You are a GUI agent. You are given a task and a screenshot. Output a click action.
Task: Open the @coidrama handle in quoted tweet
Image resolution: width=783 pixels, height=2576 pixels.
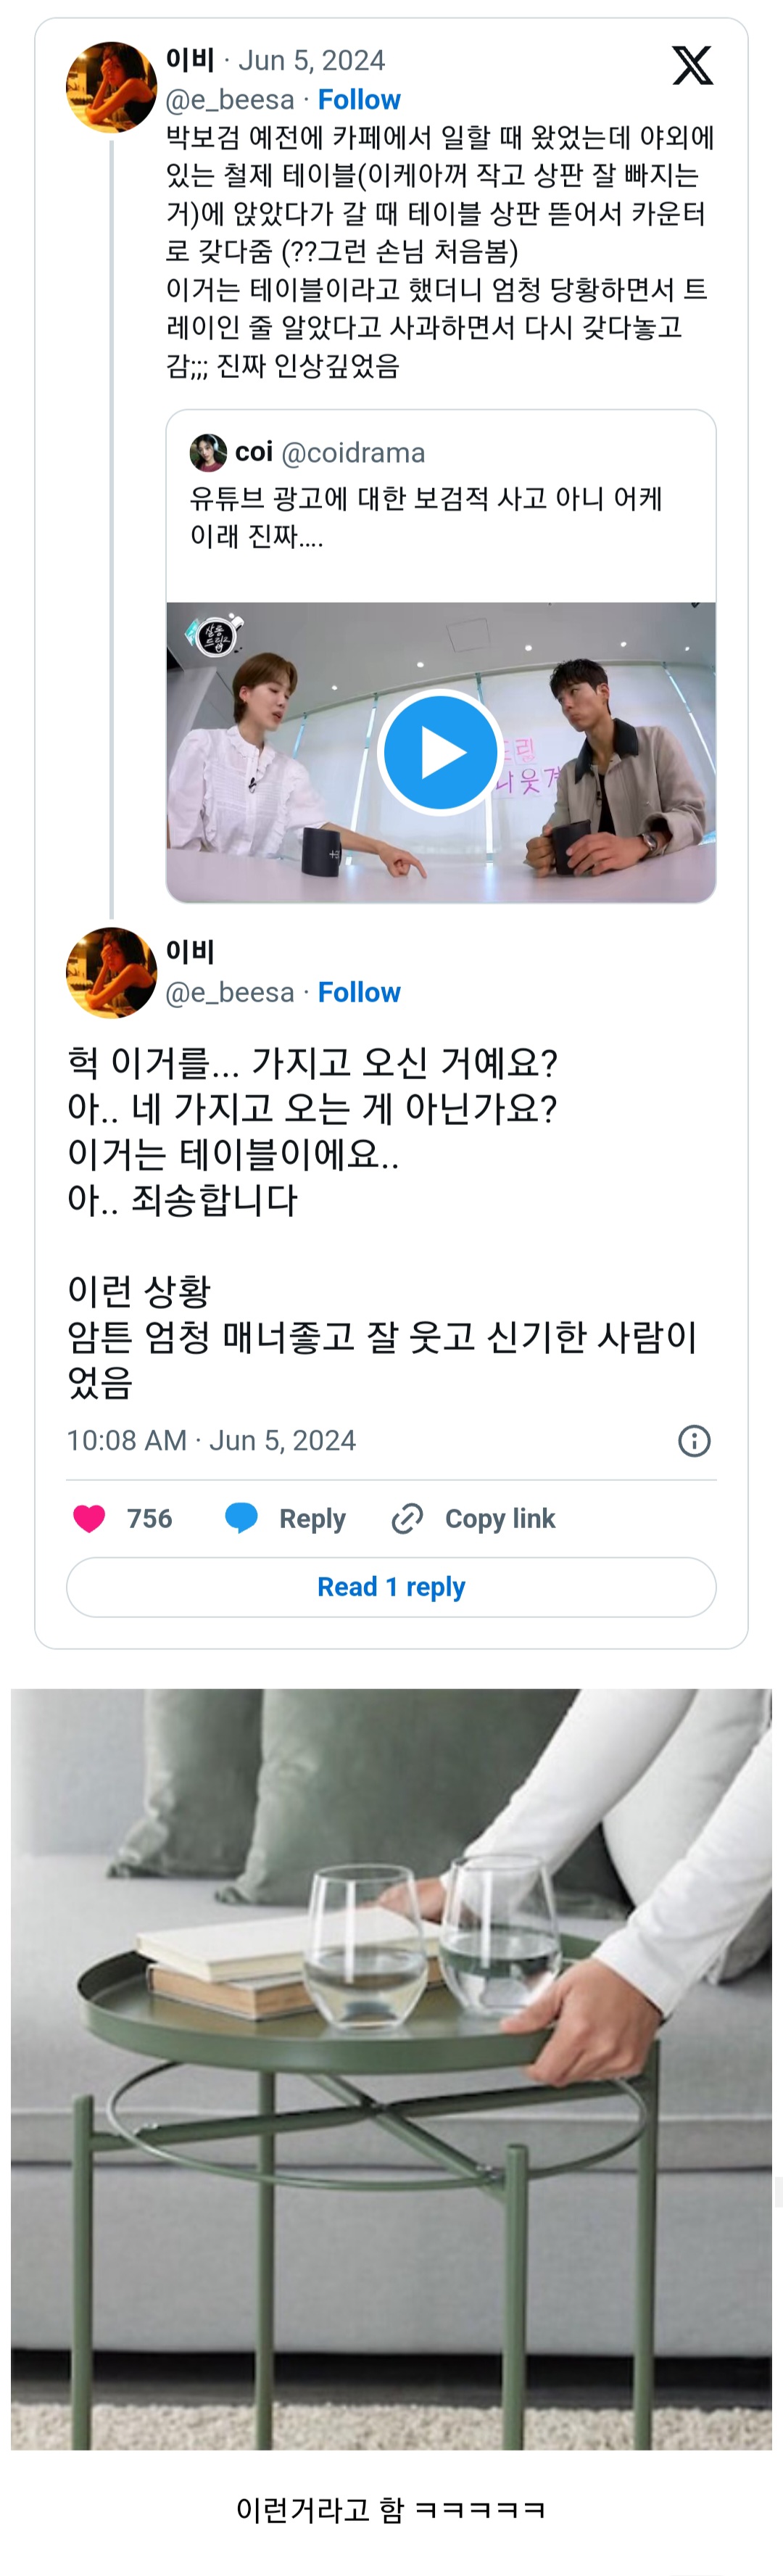tap(353, 453)
